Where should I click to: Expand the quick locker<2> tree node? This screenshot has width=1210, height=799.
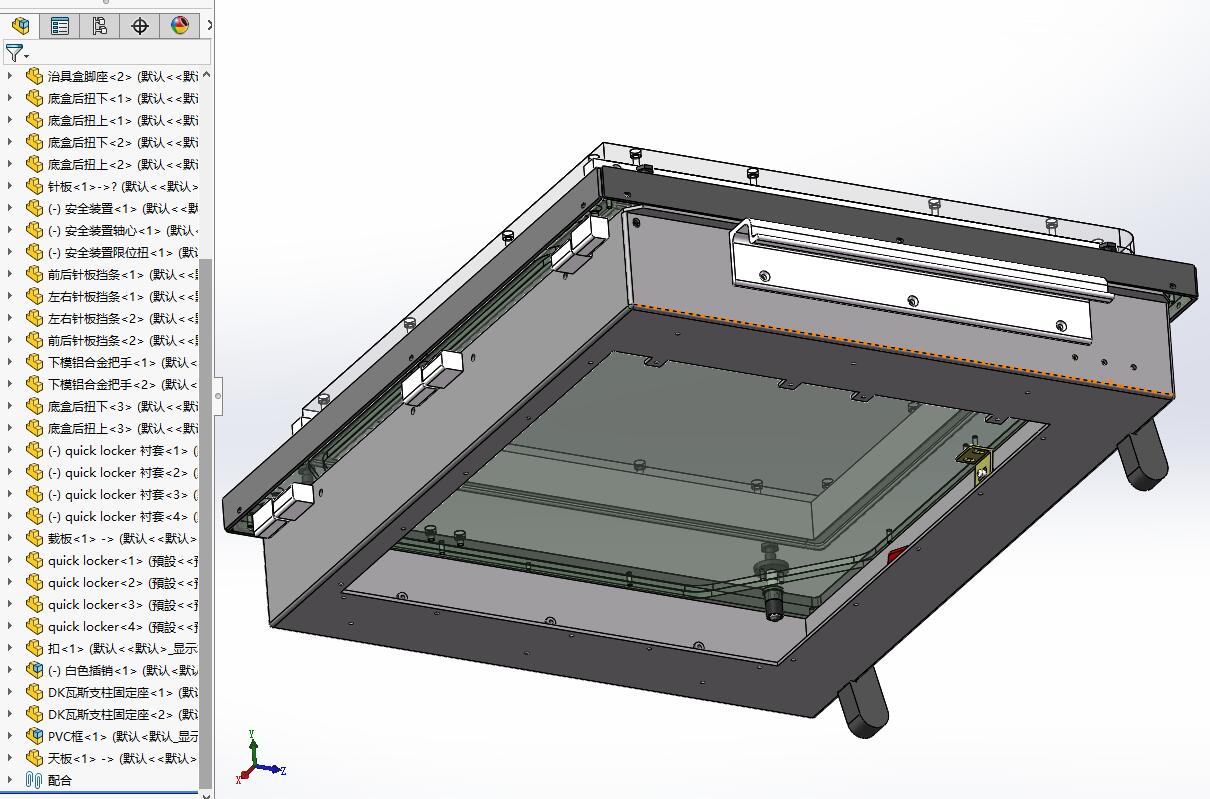click(11, 582)
